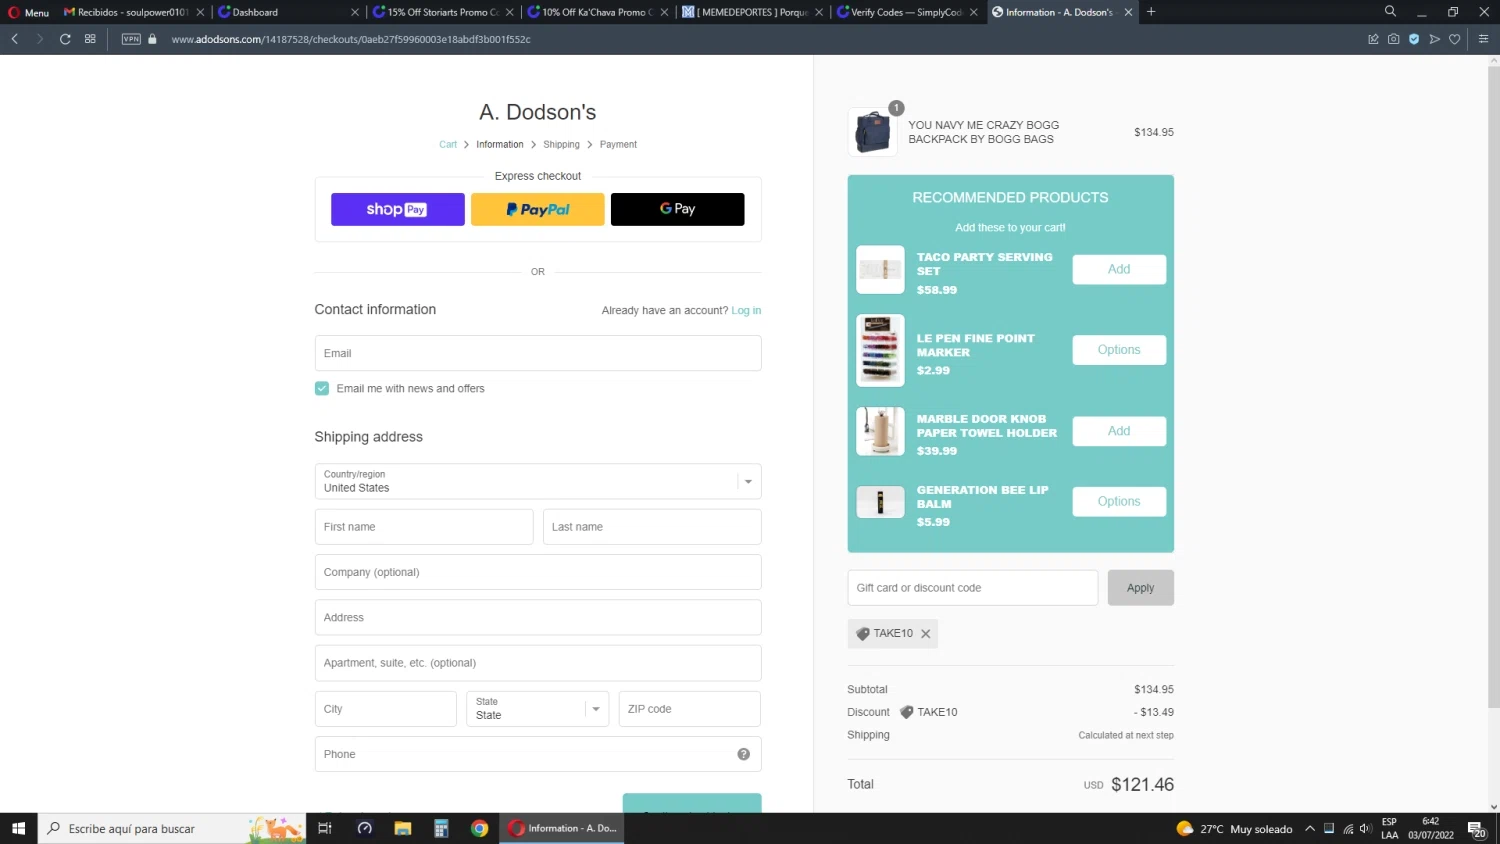Go back with the browser back arrow
The image size is (1500, 844).
point(15,39)
